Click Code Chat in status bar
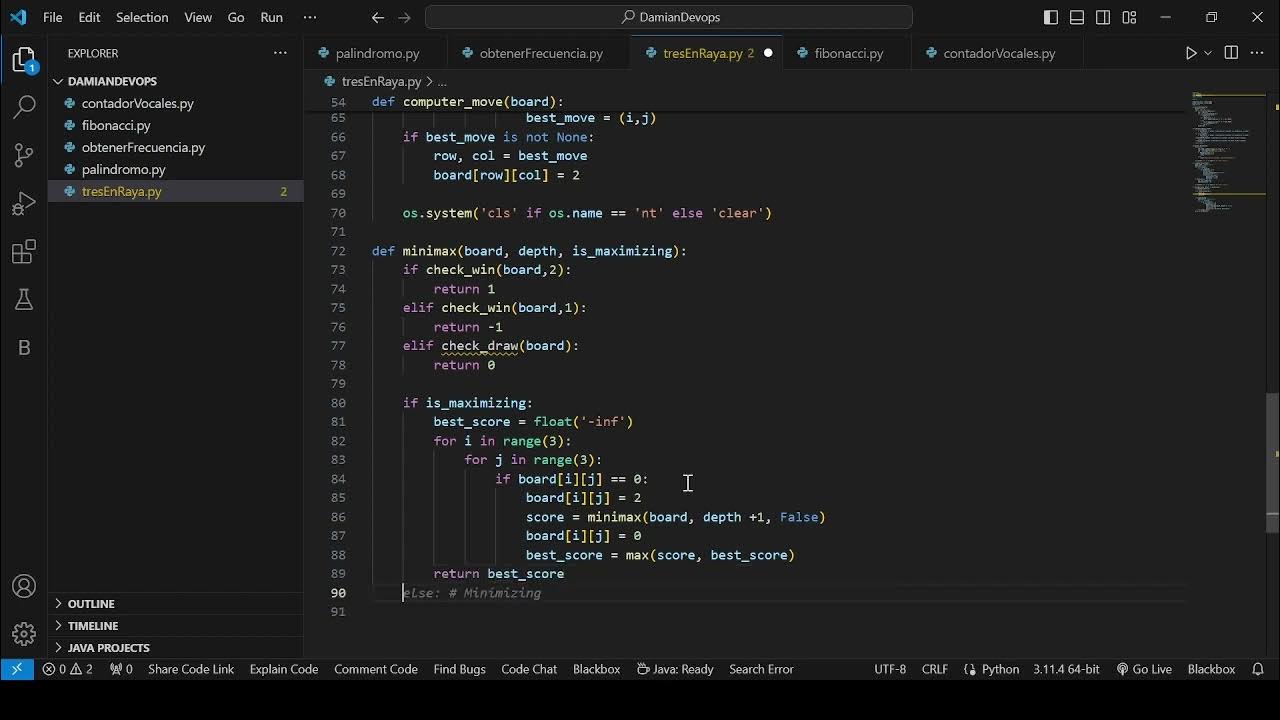 pyautogui.click(x=529, y=669)
